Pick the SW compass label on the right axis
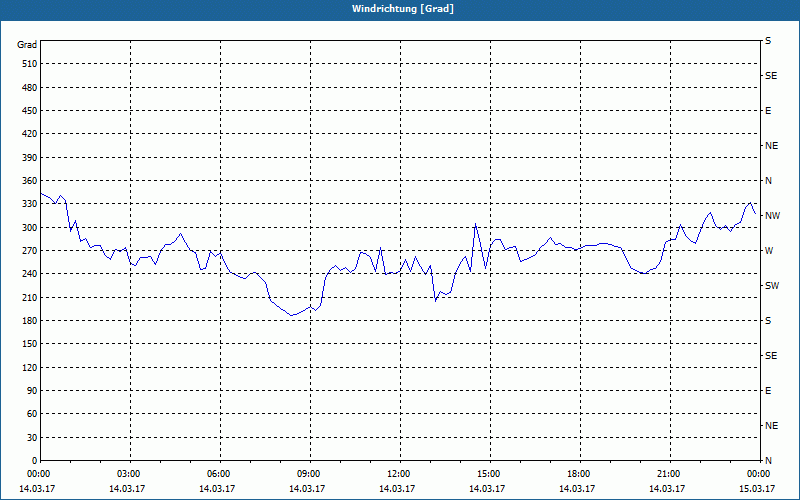Screen dimensions: 800x500 click(x=772, y=286)
